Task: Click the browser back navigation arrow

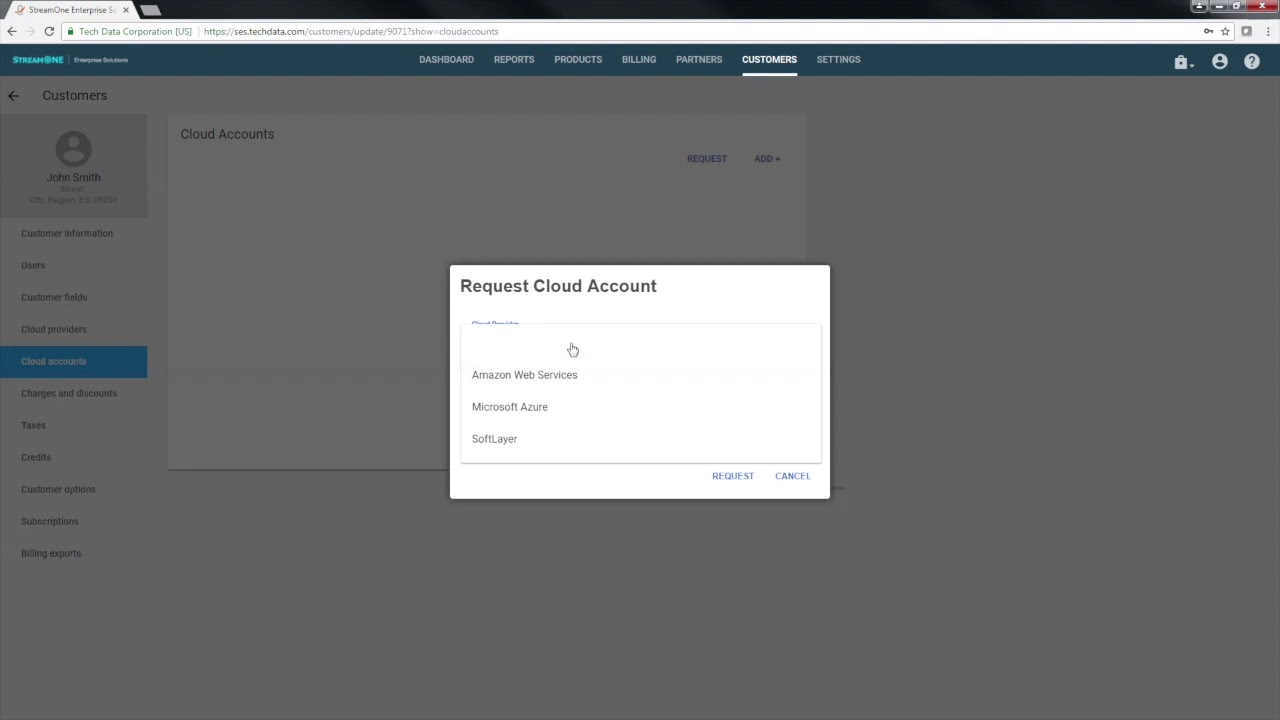Action: tap(12, 32)
